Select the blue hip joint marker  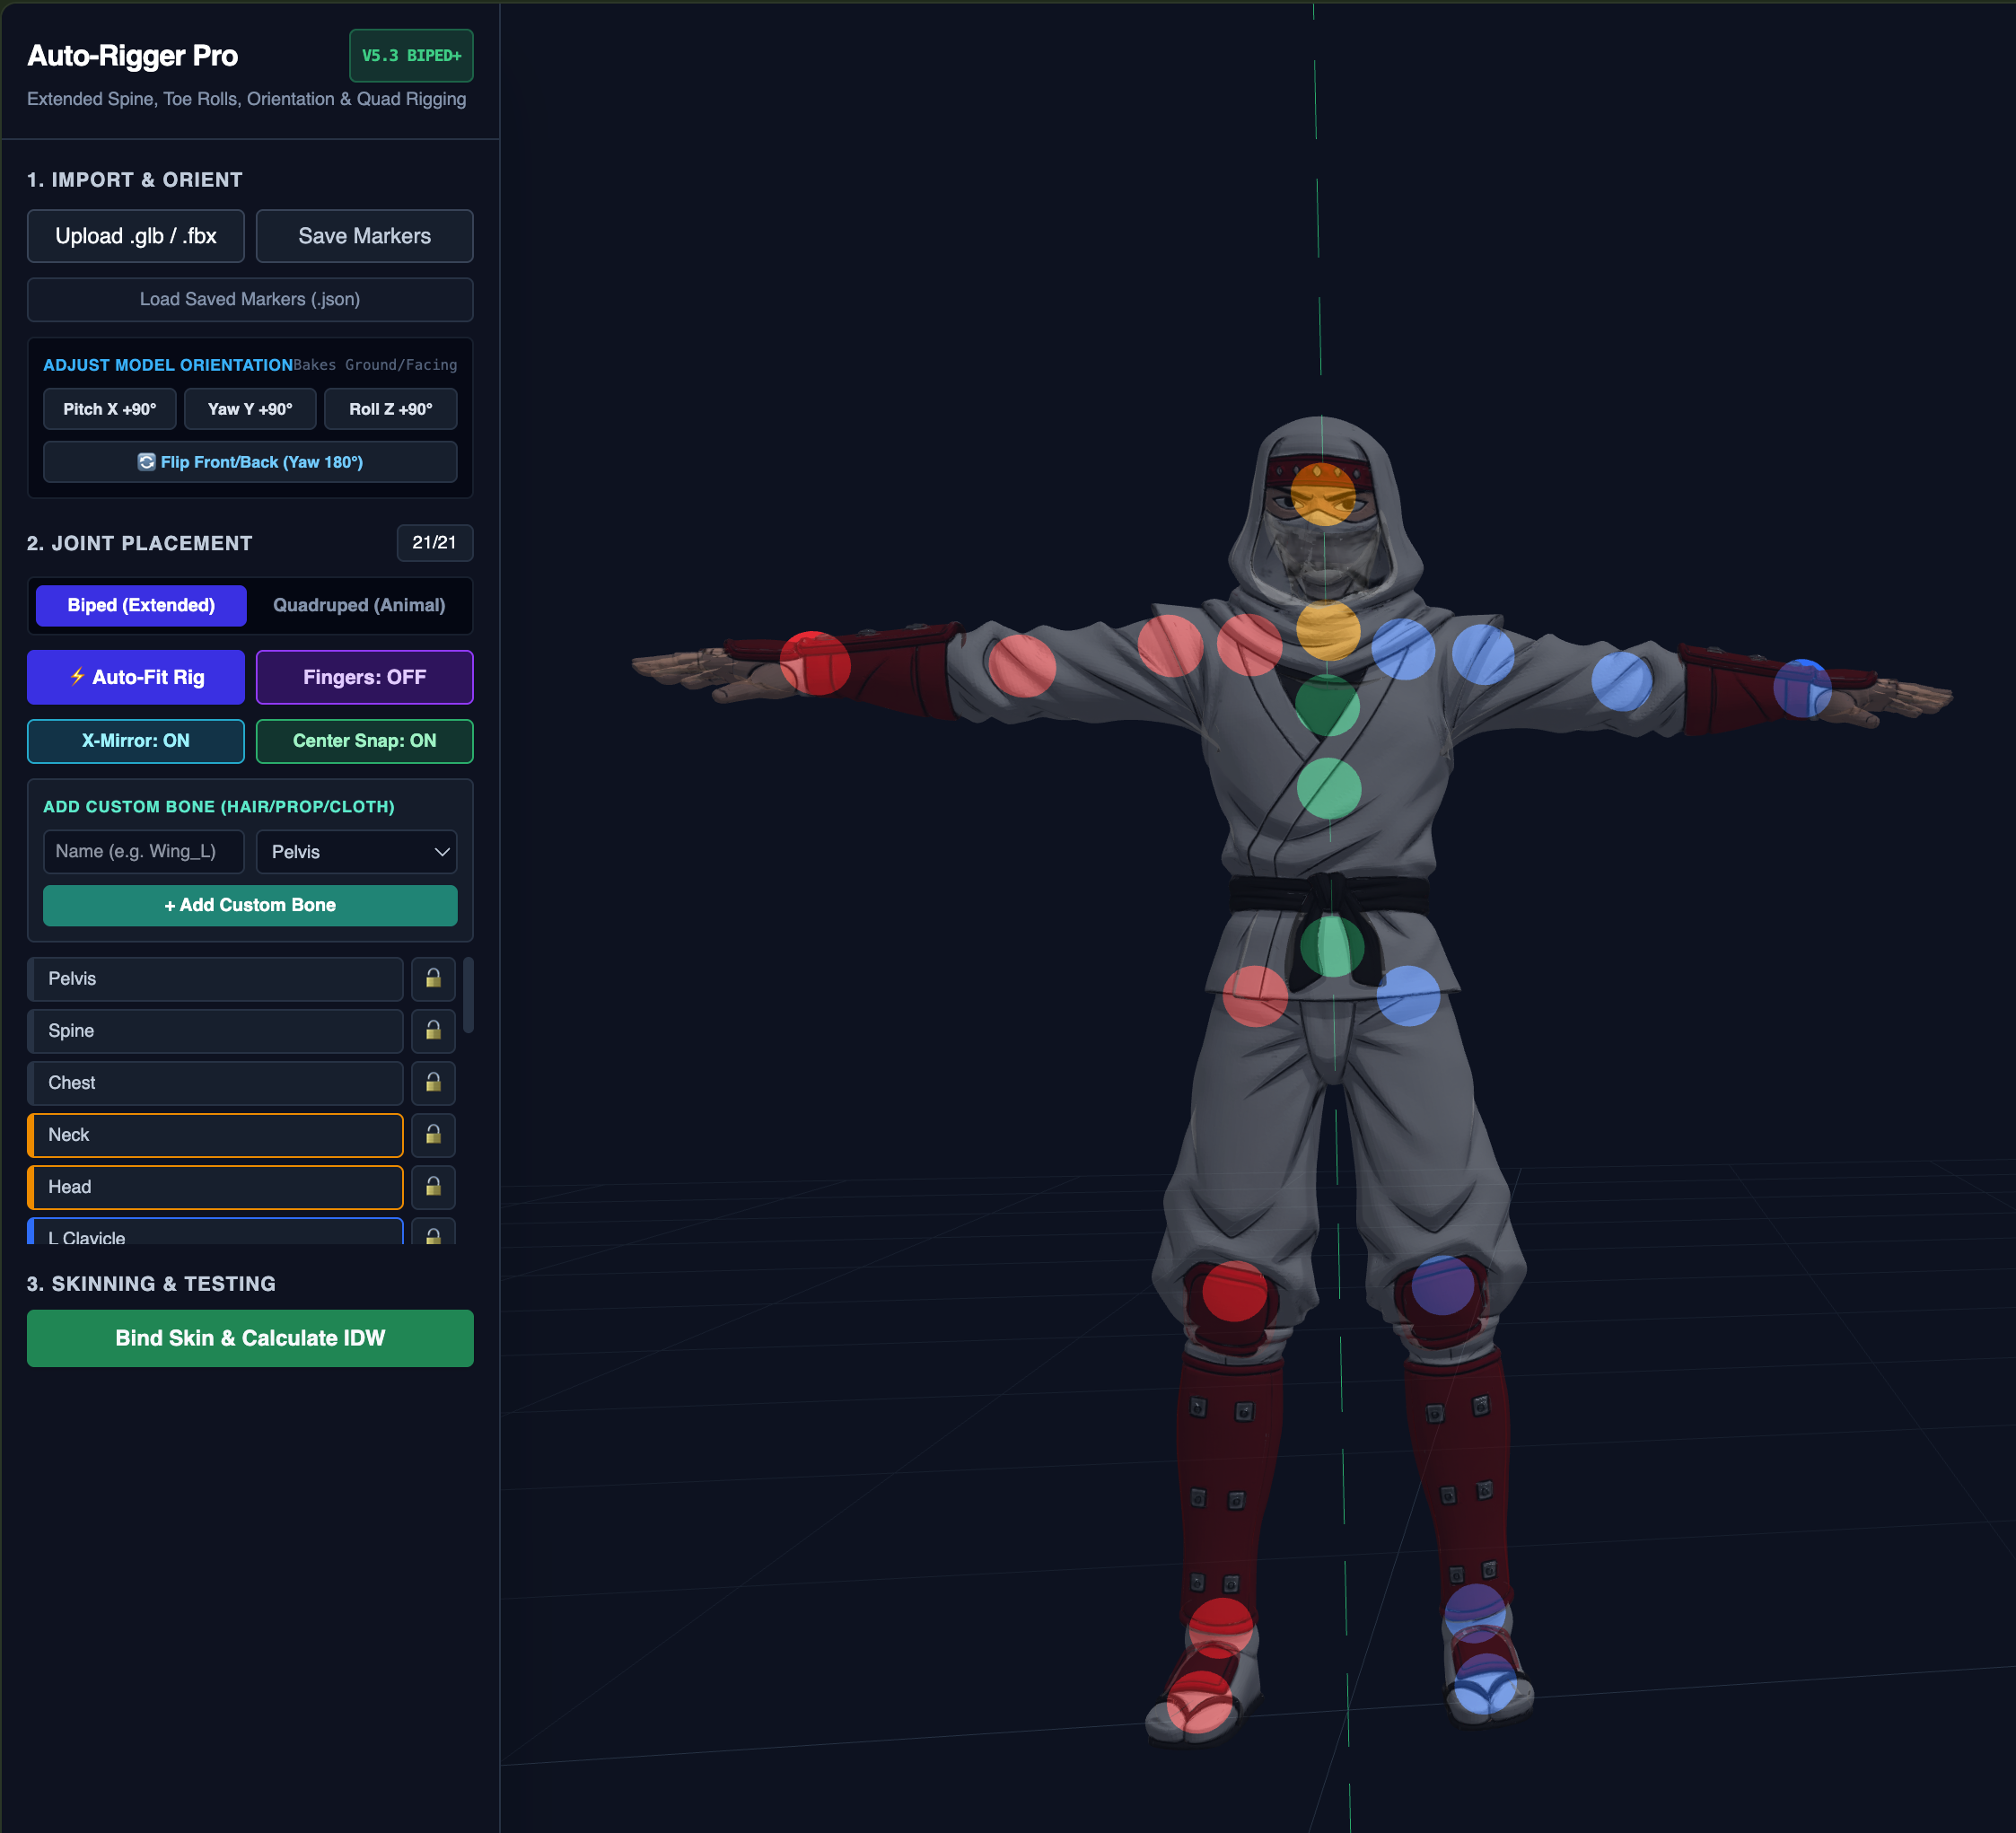[x=1408, y=996]
